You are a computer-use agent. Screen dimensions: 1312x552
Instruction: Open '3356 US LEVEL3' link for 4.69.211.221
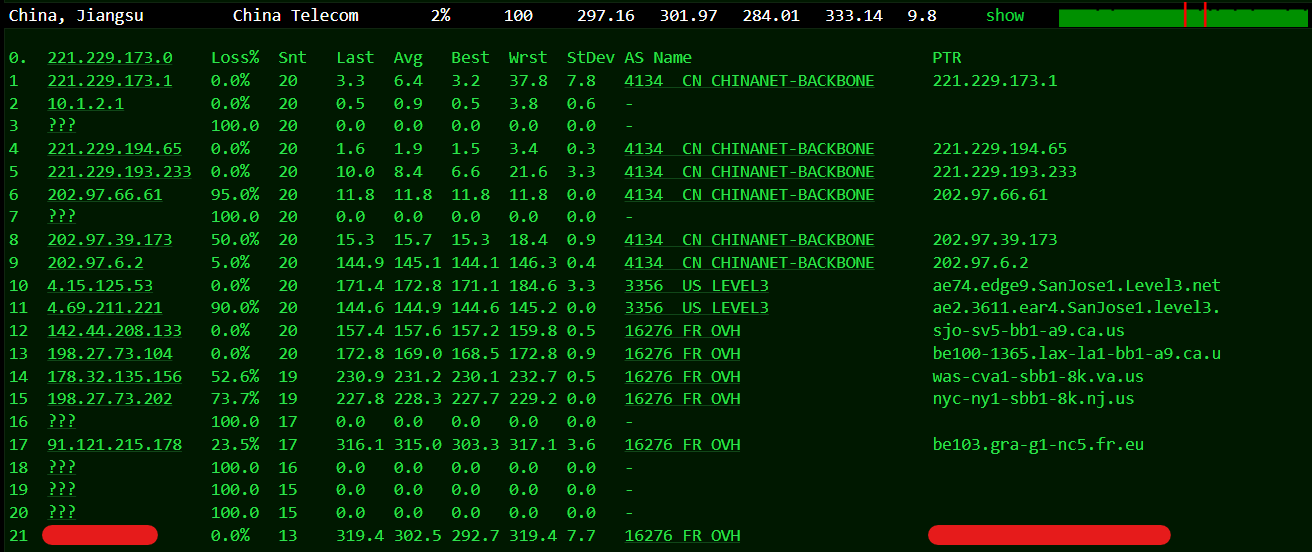click(697, 308)
